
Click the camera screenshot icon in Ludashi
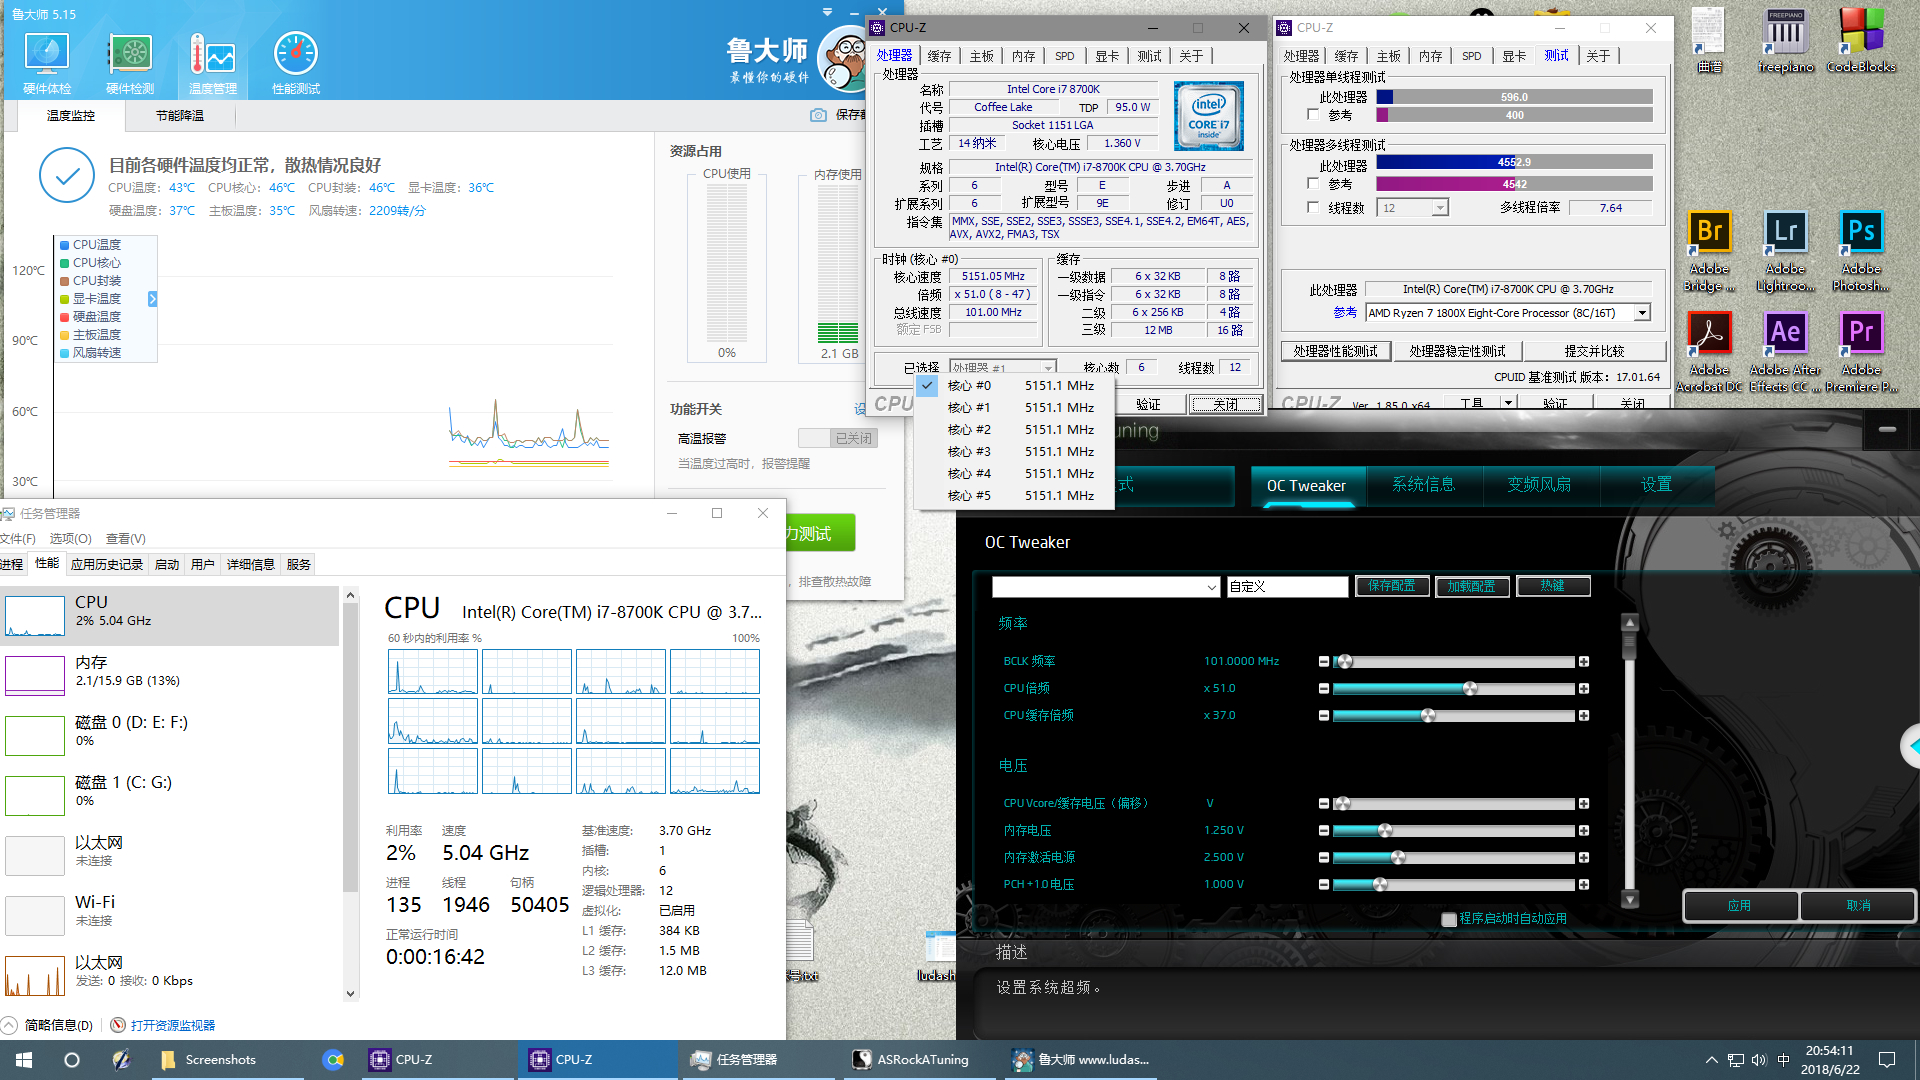818,115
